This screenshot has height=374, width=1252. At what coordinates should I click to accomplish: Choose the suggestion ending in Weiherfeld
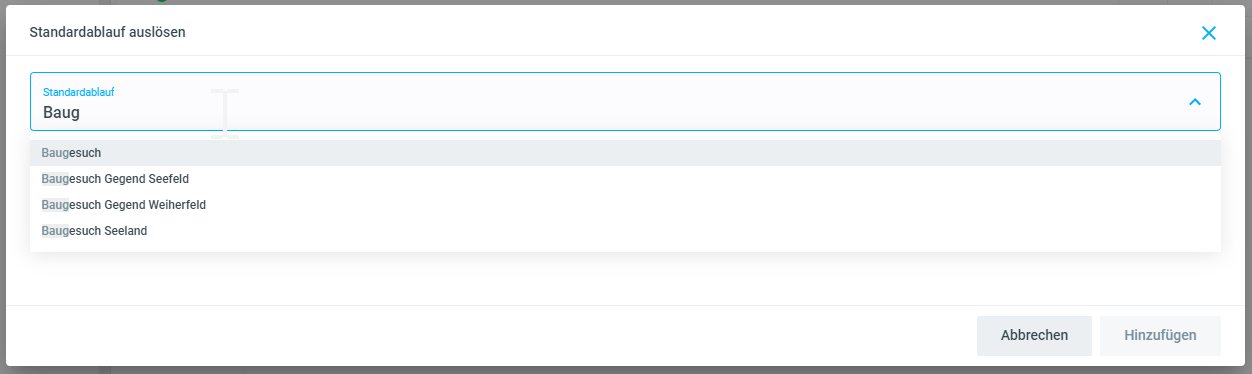click(625, 205)
